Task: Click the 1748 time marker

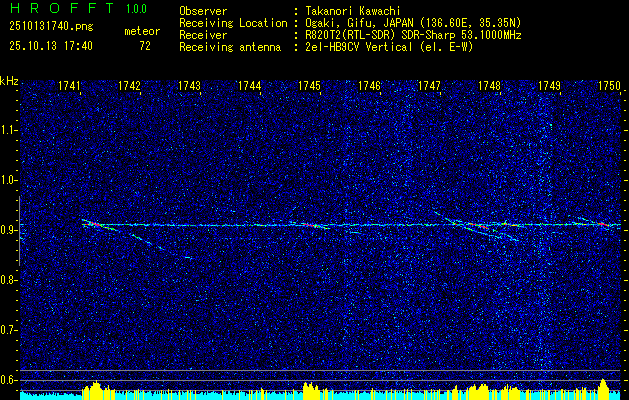Action: coord(489,86)
